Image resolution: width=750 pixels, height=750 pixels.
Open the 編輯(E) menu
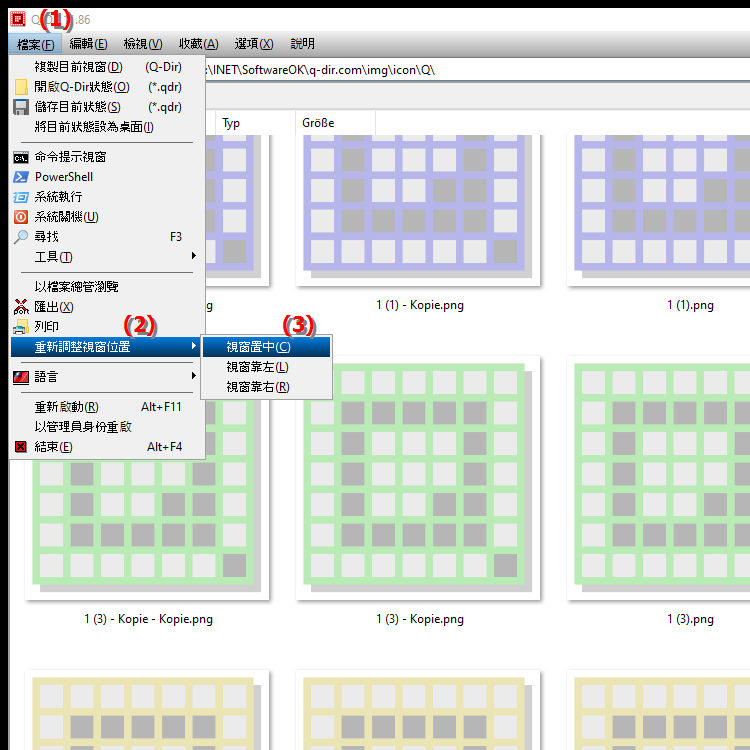click(88, 44)
